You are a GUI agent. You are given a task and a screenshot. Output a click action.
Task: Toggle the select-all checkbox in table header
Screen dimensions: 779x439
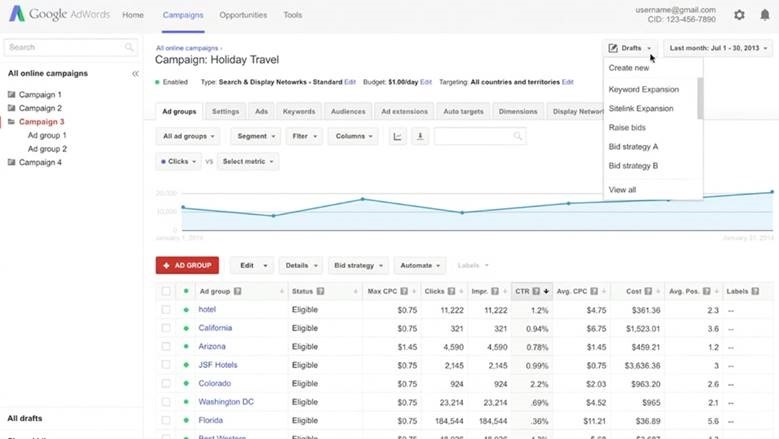tap(166, 292)
